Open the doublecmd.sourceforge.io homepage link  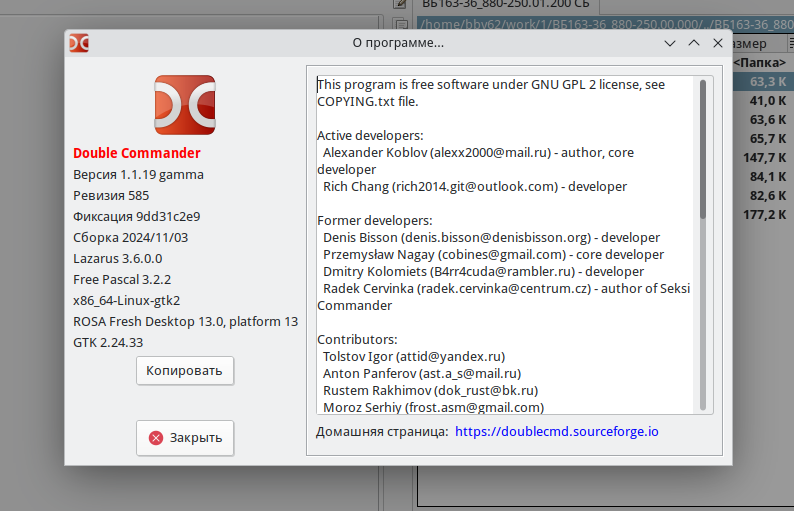[x=557, y=431]
